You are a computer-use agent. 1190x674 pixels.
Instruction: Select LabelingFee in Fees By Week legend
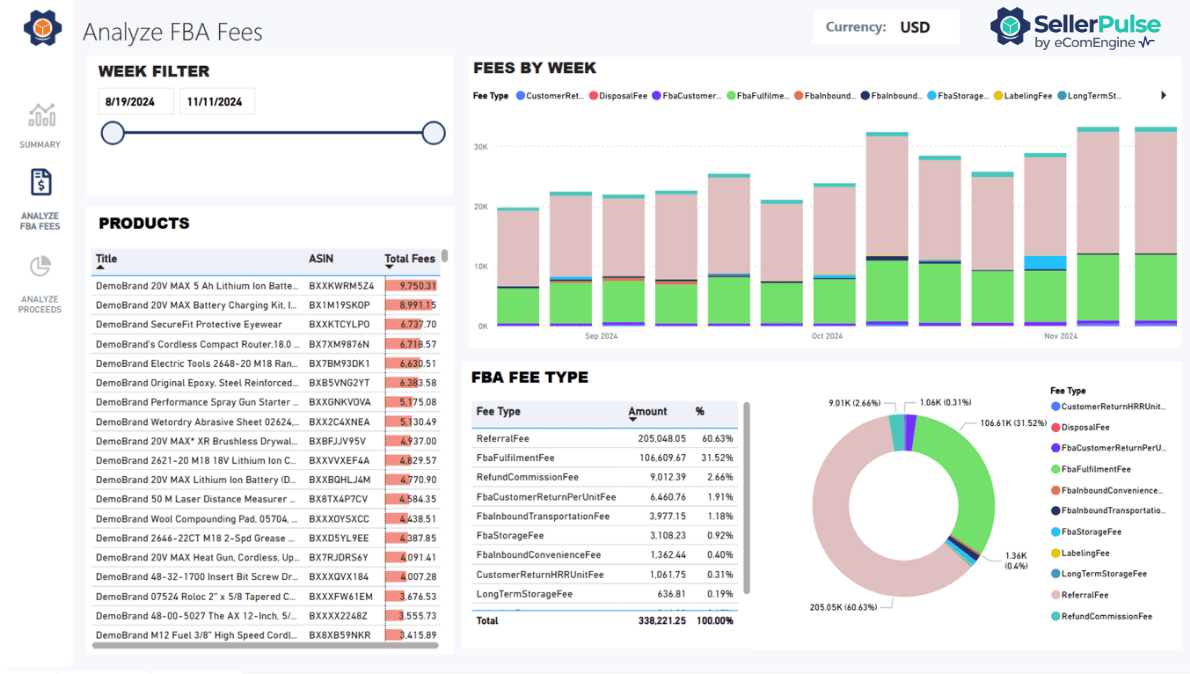click(x=1023, y=96)
